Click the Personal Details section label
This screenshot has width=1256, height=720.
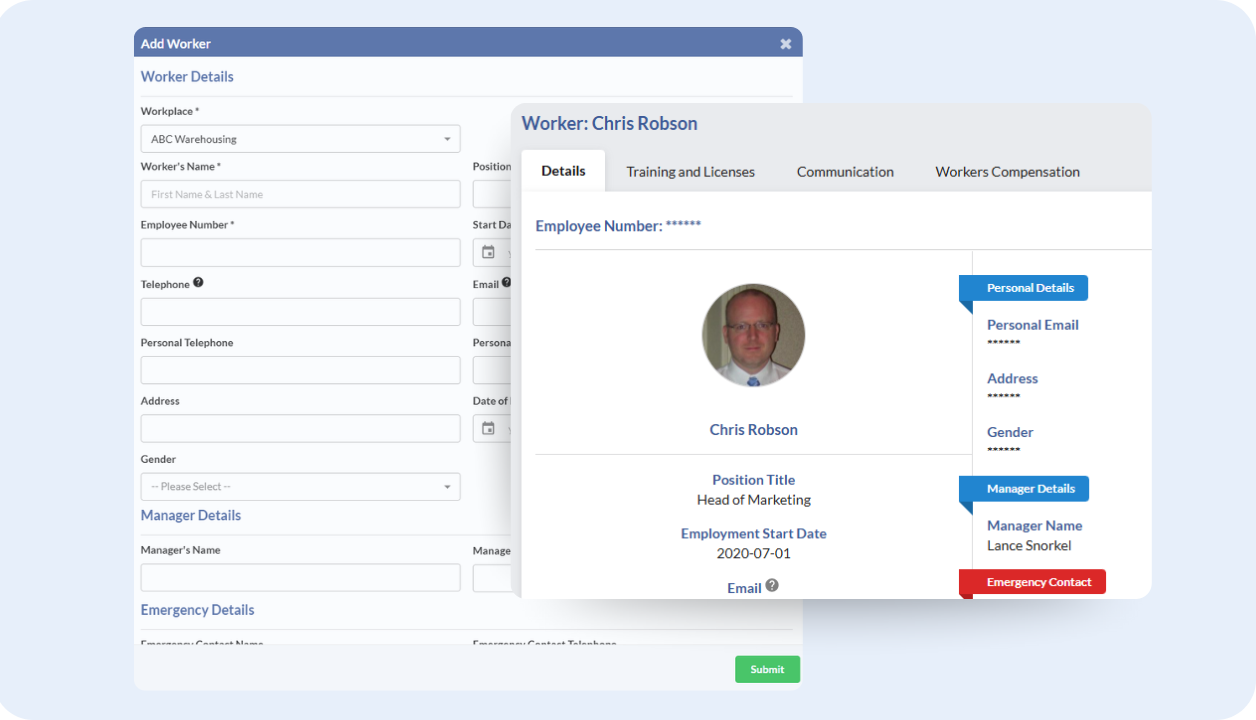coord(1029,288)
